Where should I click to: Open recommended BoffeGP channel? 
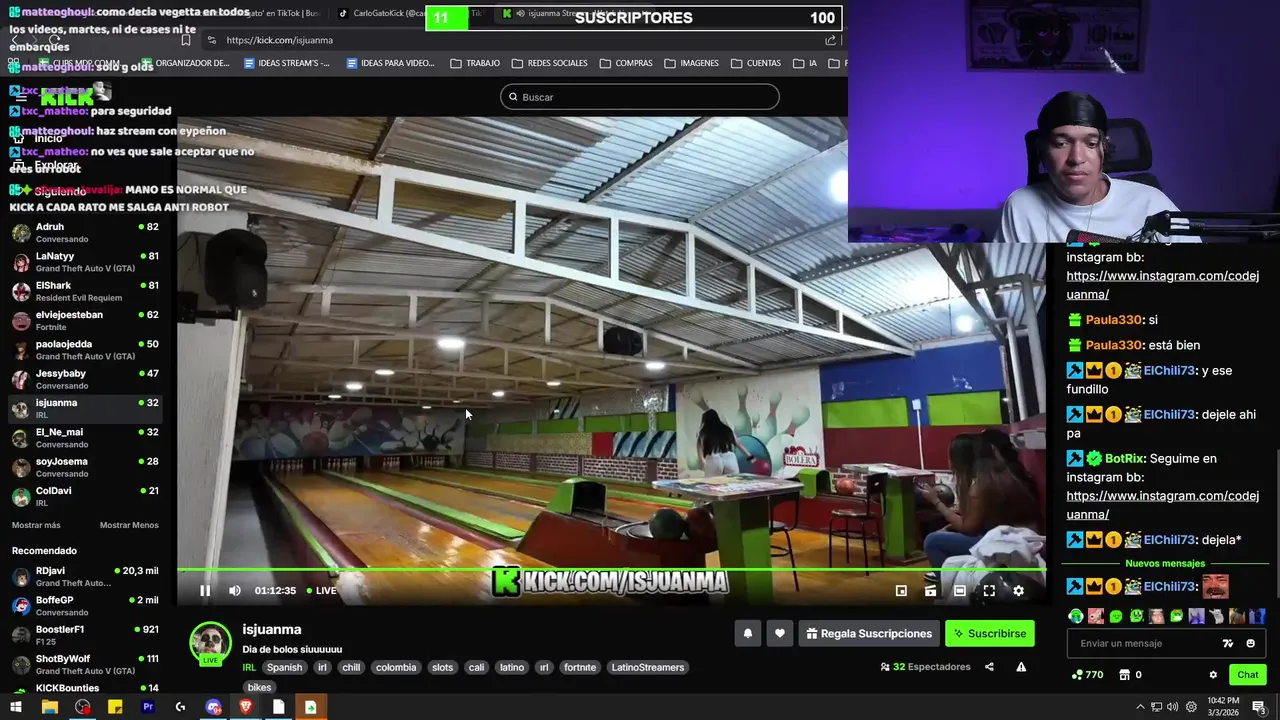pyautogui.click(x=85, y=606)
